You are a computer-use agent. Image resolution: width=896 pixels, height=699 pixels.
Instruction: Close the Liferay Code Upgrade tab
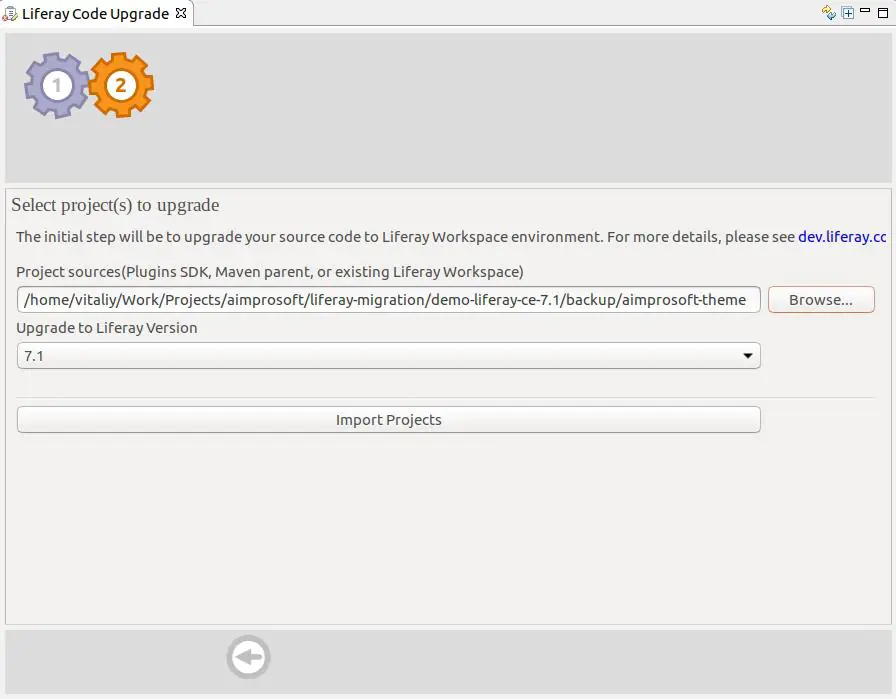(181, 13)
